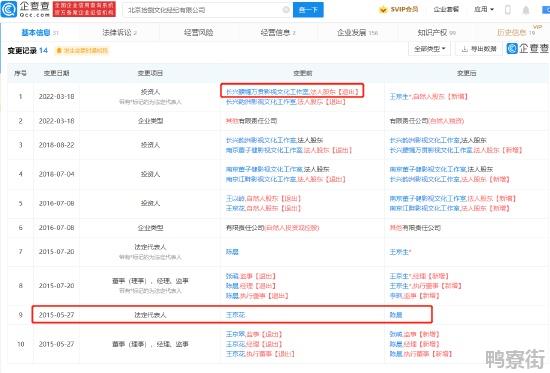Clear the company search box with the X icon
The height and width of the screenshot is (373, 550).
[286, 10]
